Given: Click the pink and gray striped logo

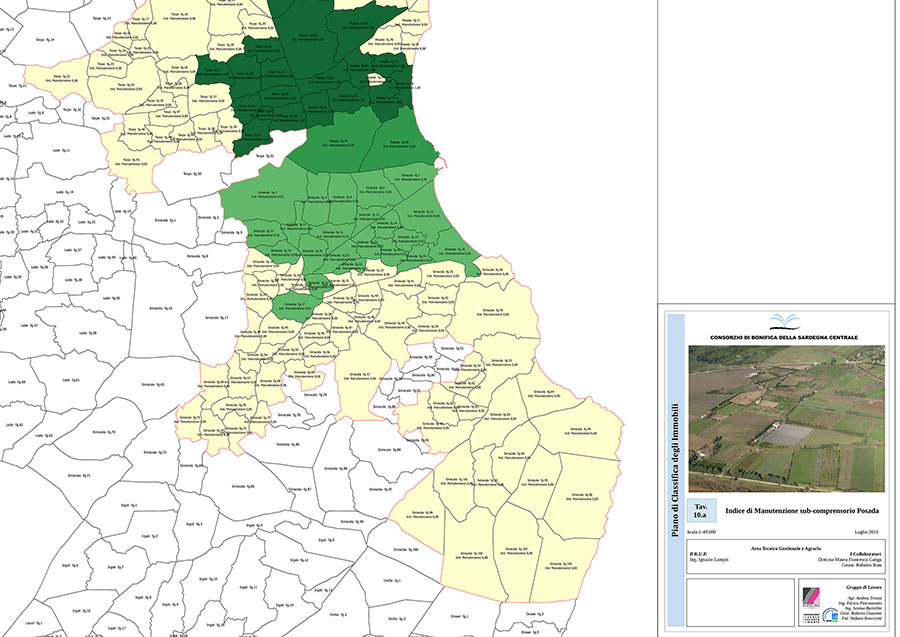Looking at the screenshot, I should point(813,597).
